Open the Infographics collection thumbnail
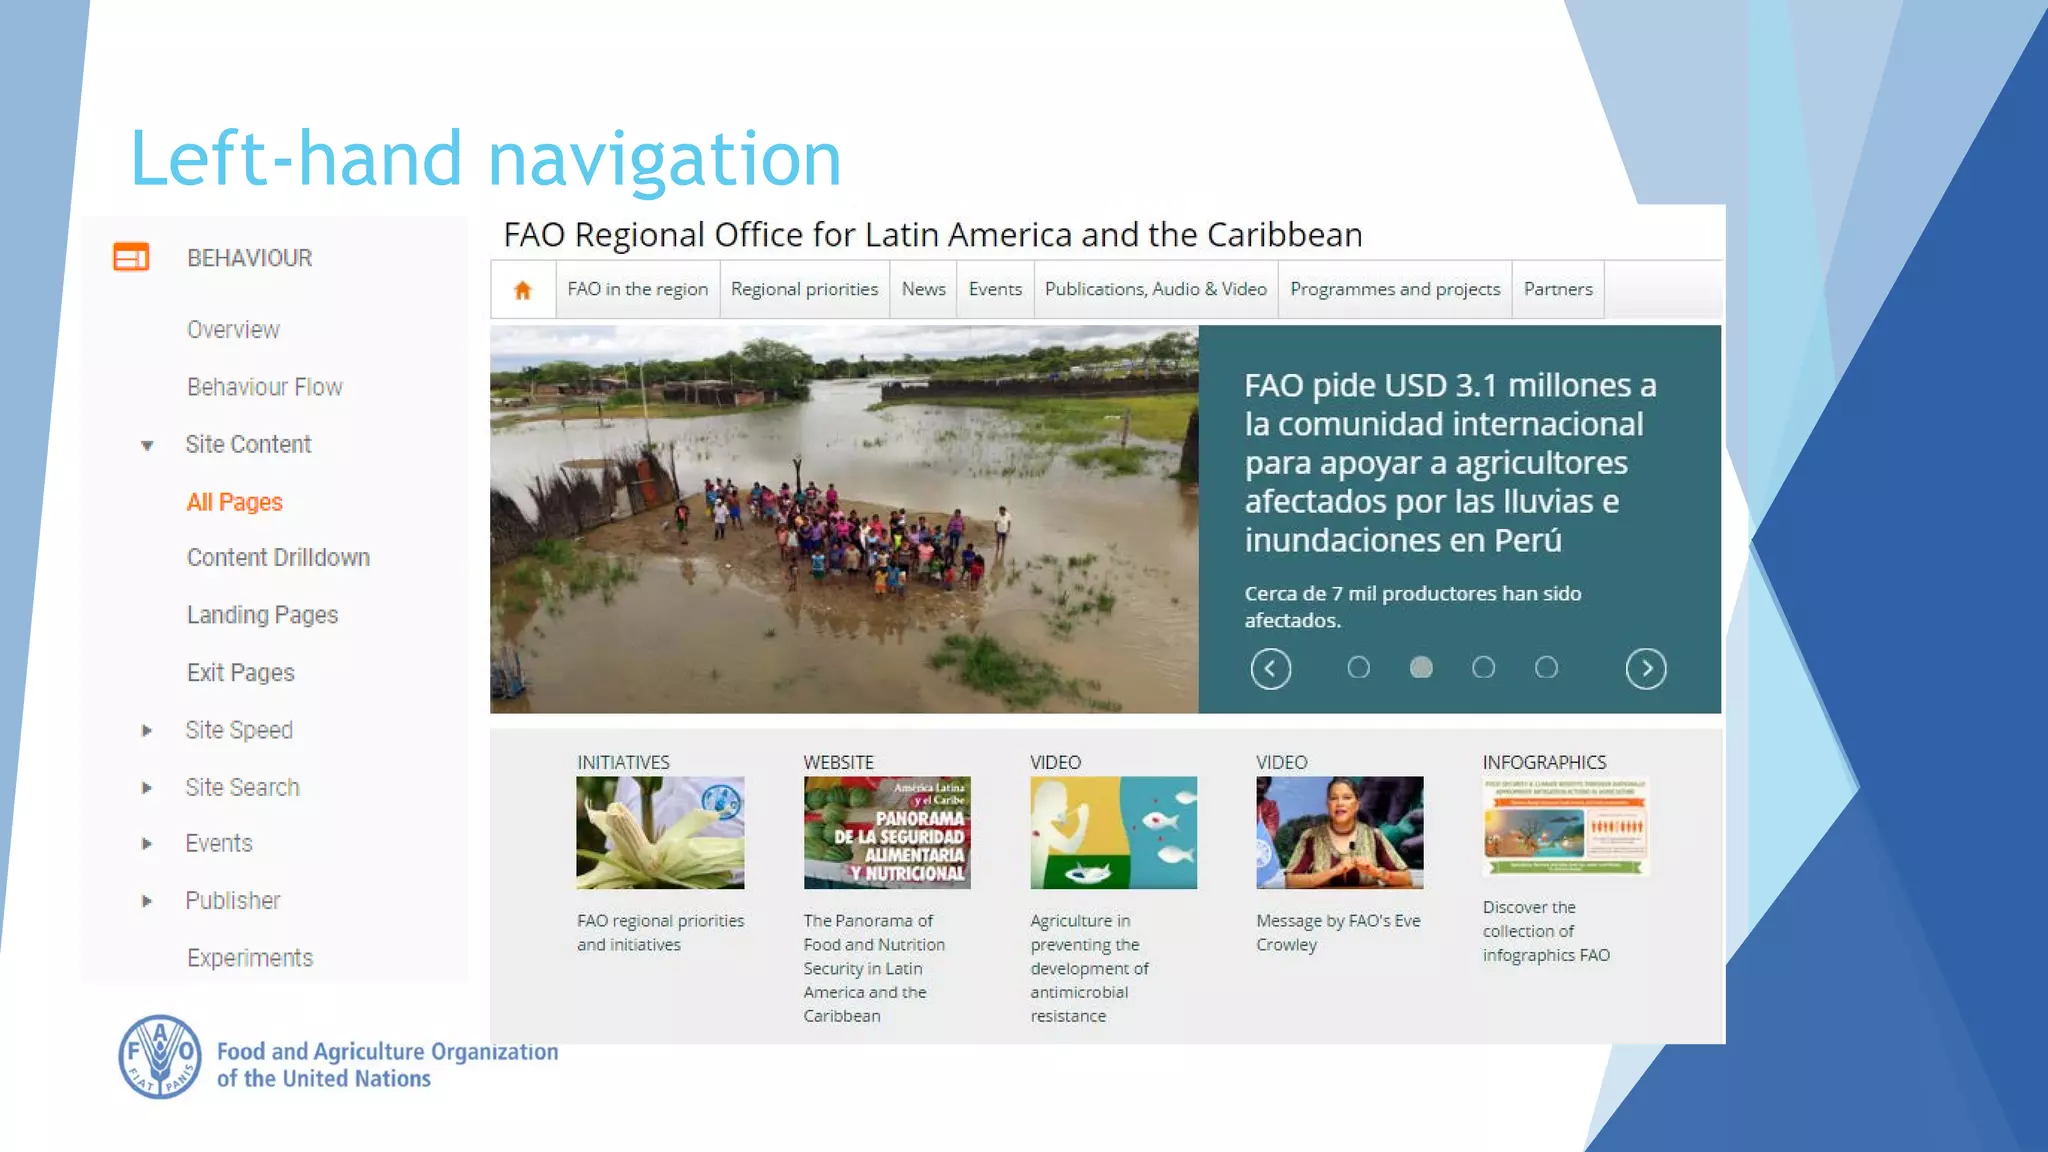The width and height of the screenshot is (2048, 1152). pos(1566,828)
